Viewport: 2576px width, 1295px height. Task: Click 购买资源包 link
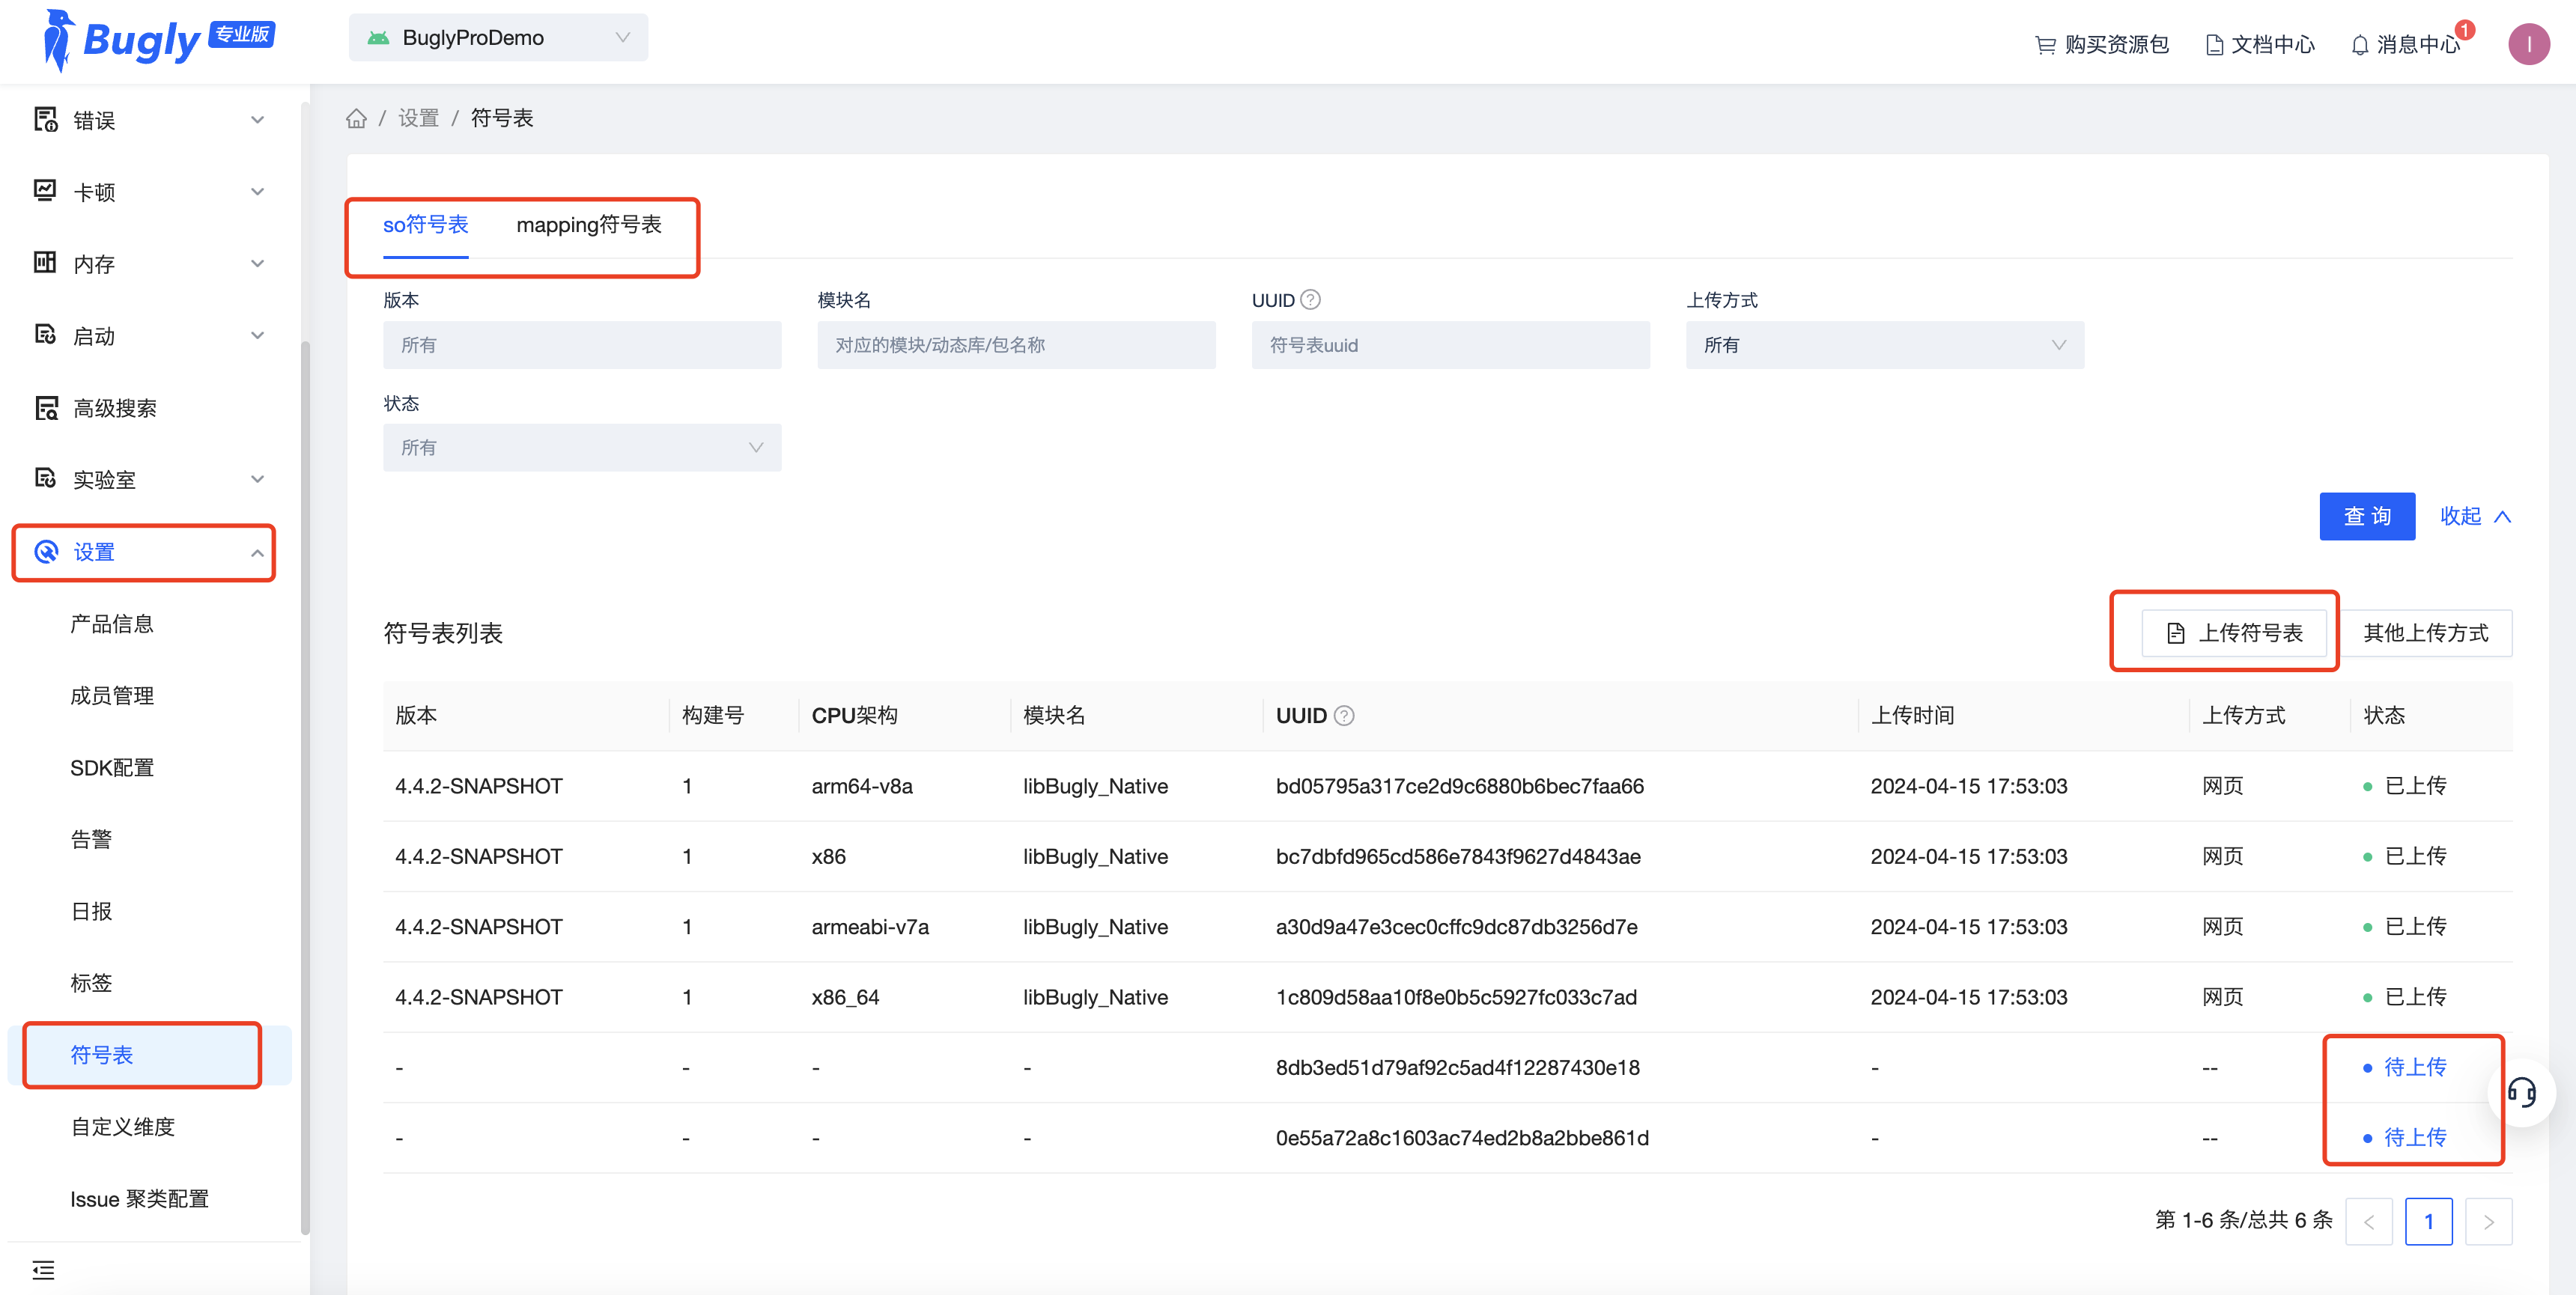coord(2101,45)
